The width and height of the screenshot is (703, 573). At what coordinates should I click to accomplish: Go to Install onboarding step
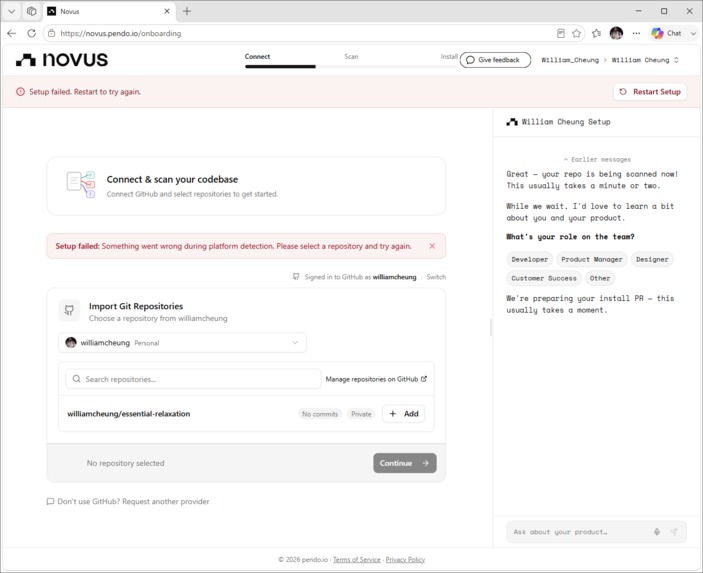449,56
